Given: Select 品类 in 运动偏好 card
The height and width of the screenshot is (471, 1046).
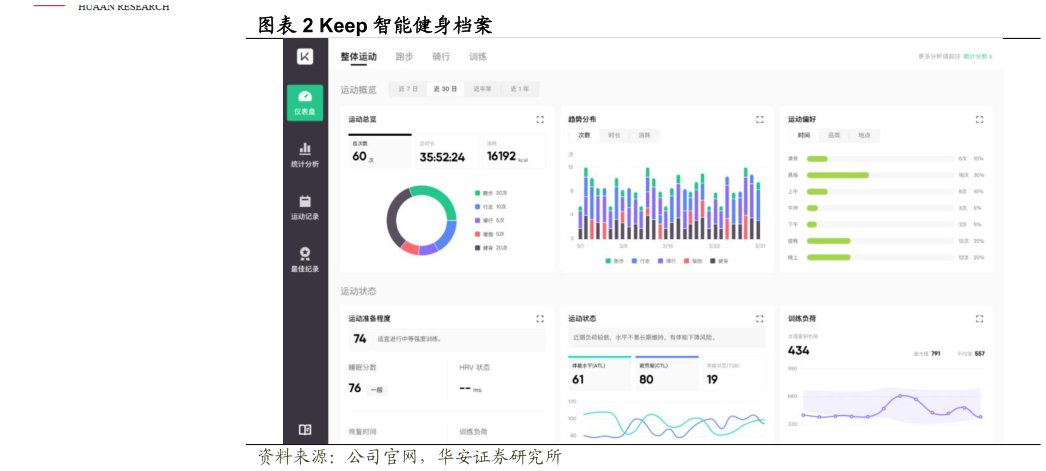Looking at the screenshot, I should [x=834, y=135].
